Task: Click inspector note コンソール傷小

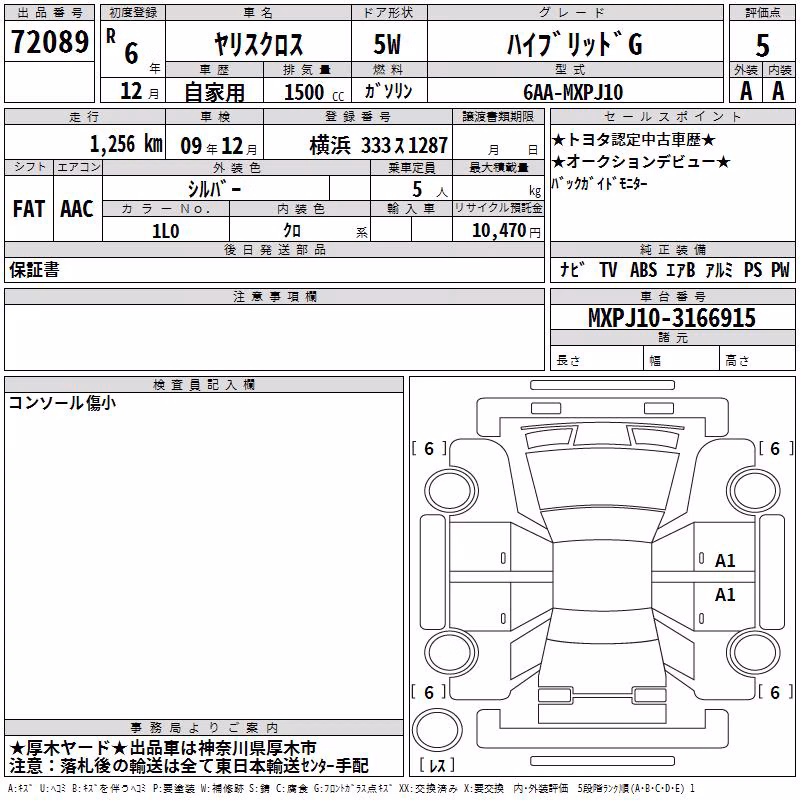Action: (62, 403)
